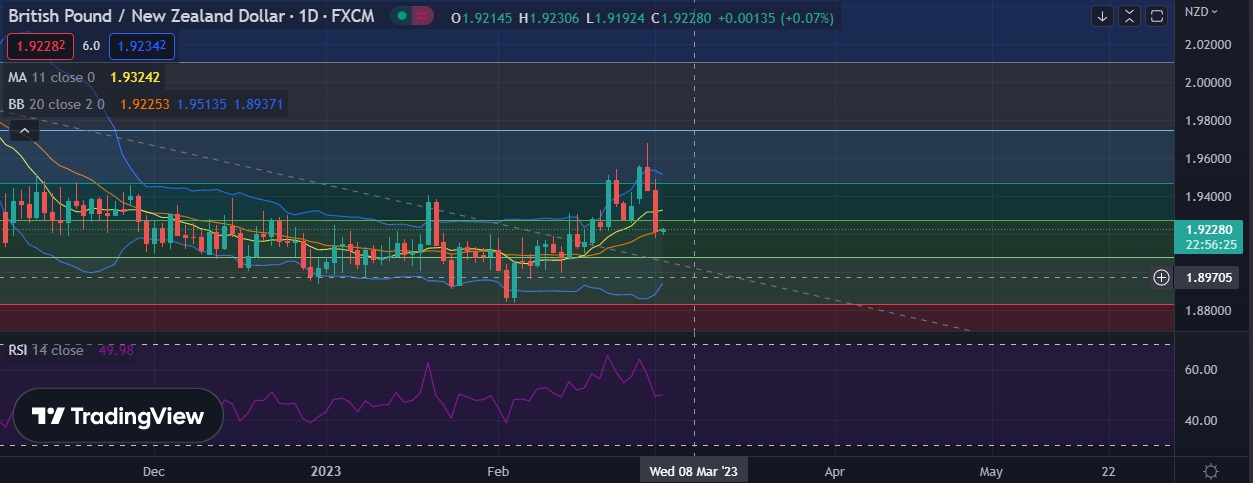Click the British Pound / New Zealand Dollar title
Viewport: 1253px width, 483px height.
152,16
